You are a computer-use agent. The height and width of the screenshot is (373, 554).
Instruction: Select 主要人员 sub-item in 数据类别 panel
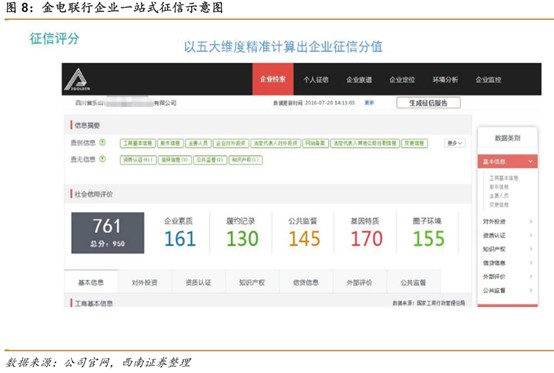point(499,196)
